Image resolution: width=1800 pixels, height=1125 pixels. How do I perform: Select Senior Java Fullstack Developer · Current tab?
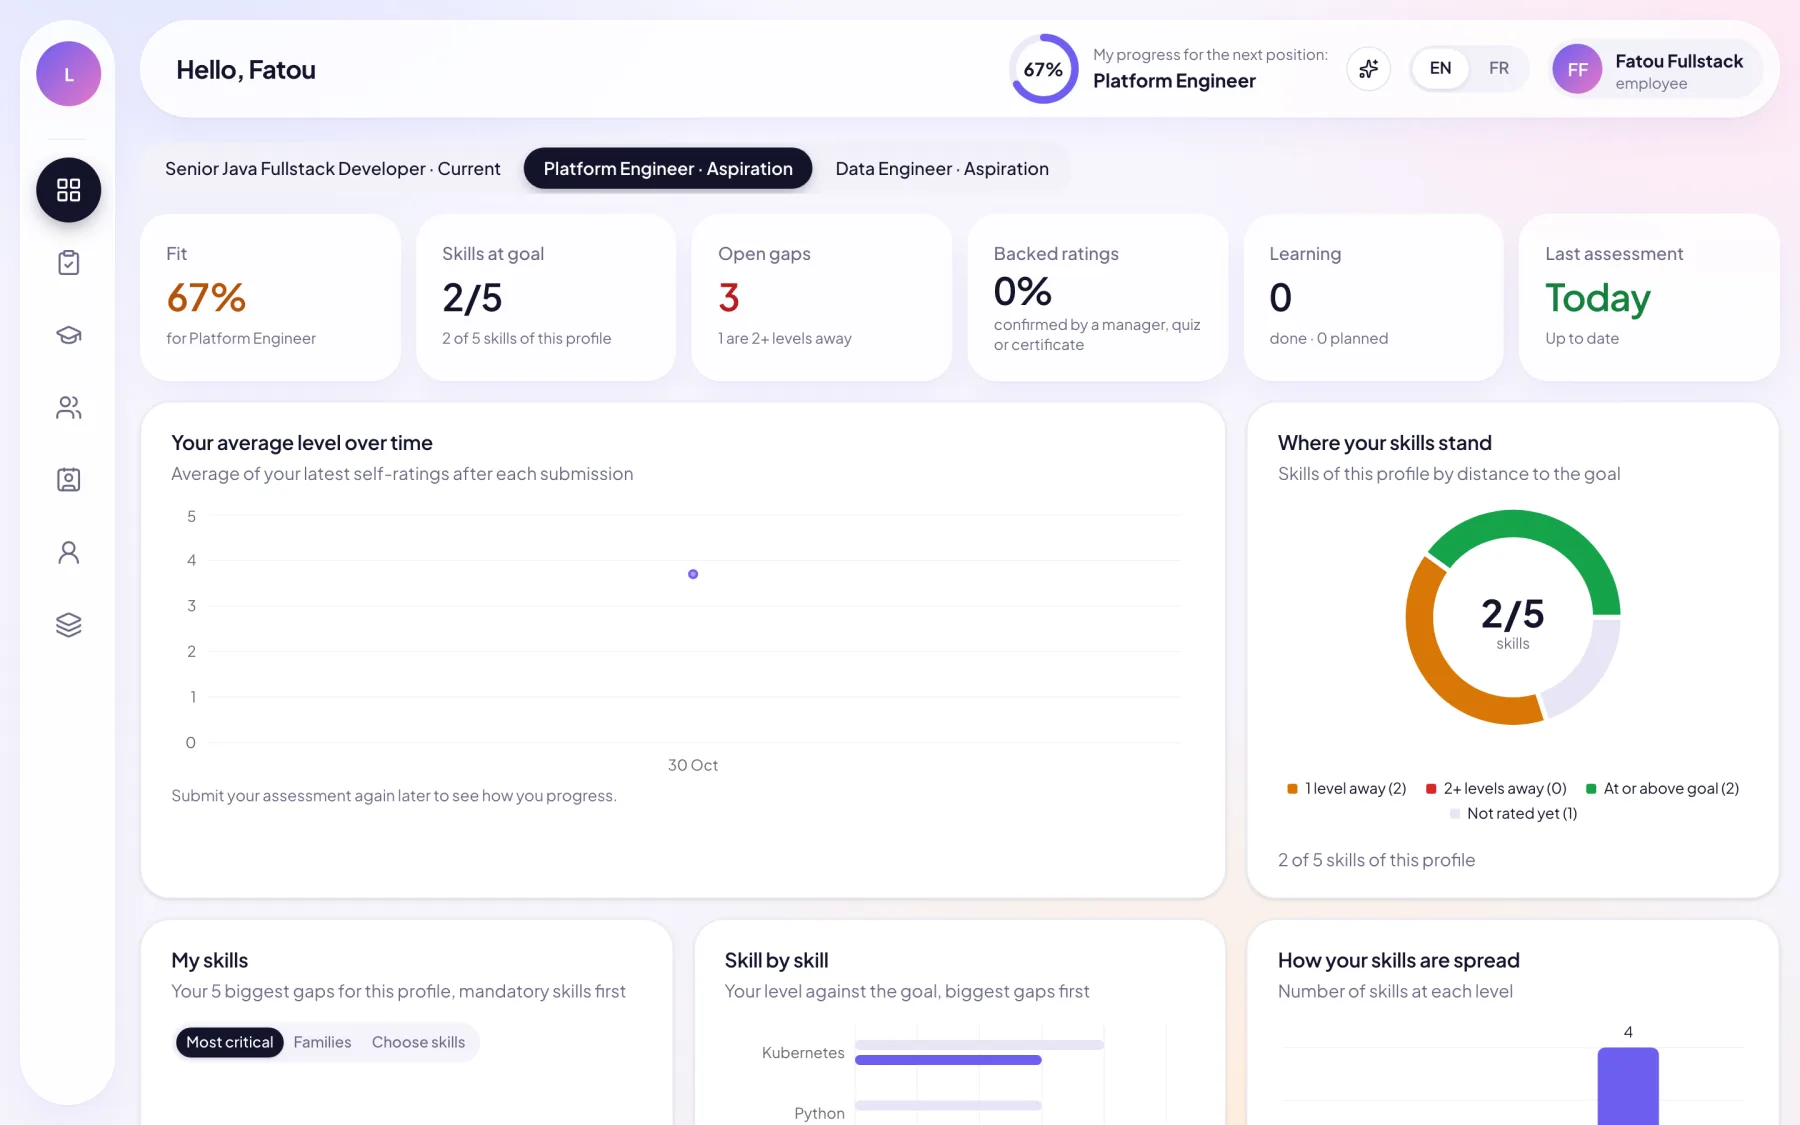click(x=333, y=169)
